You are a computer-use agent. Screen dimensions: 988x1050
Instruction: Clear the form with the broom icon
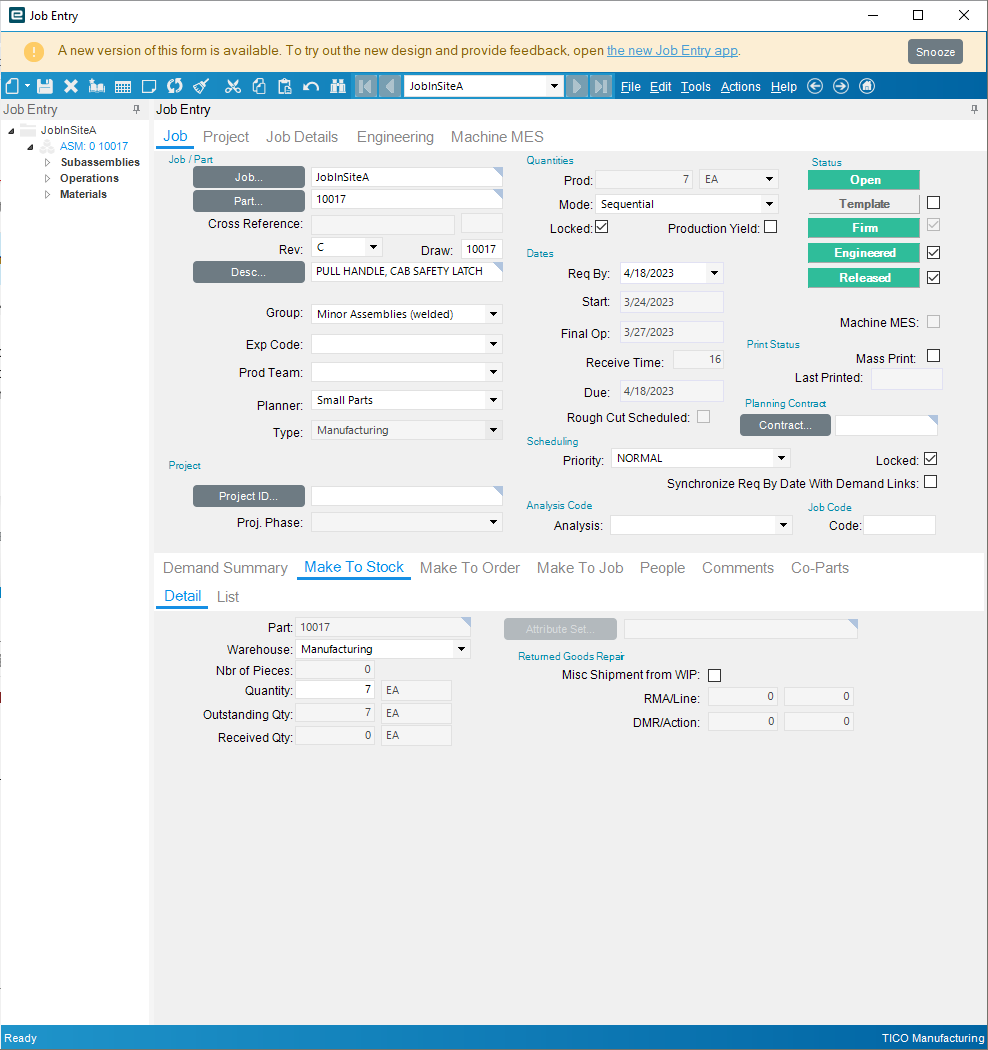[201, 86]
